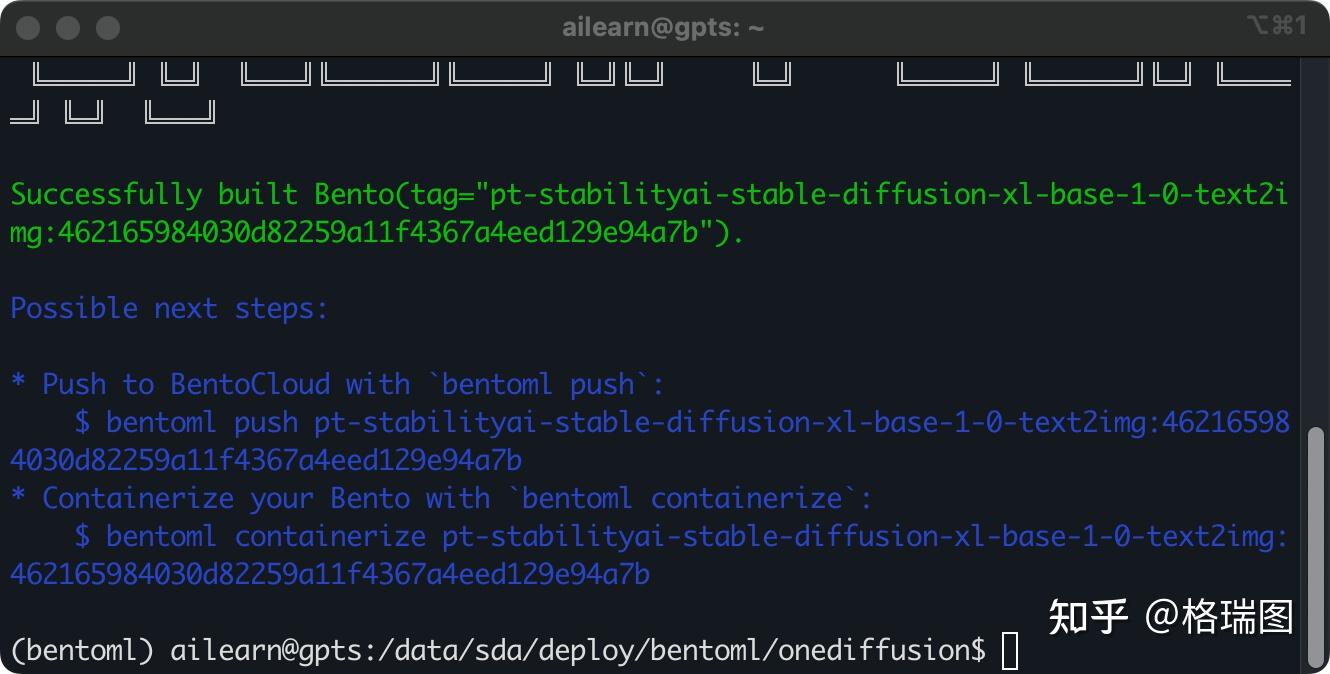Click the red close traffic light

pos(28,27)
